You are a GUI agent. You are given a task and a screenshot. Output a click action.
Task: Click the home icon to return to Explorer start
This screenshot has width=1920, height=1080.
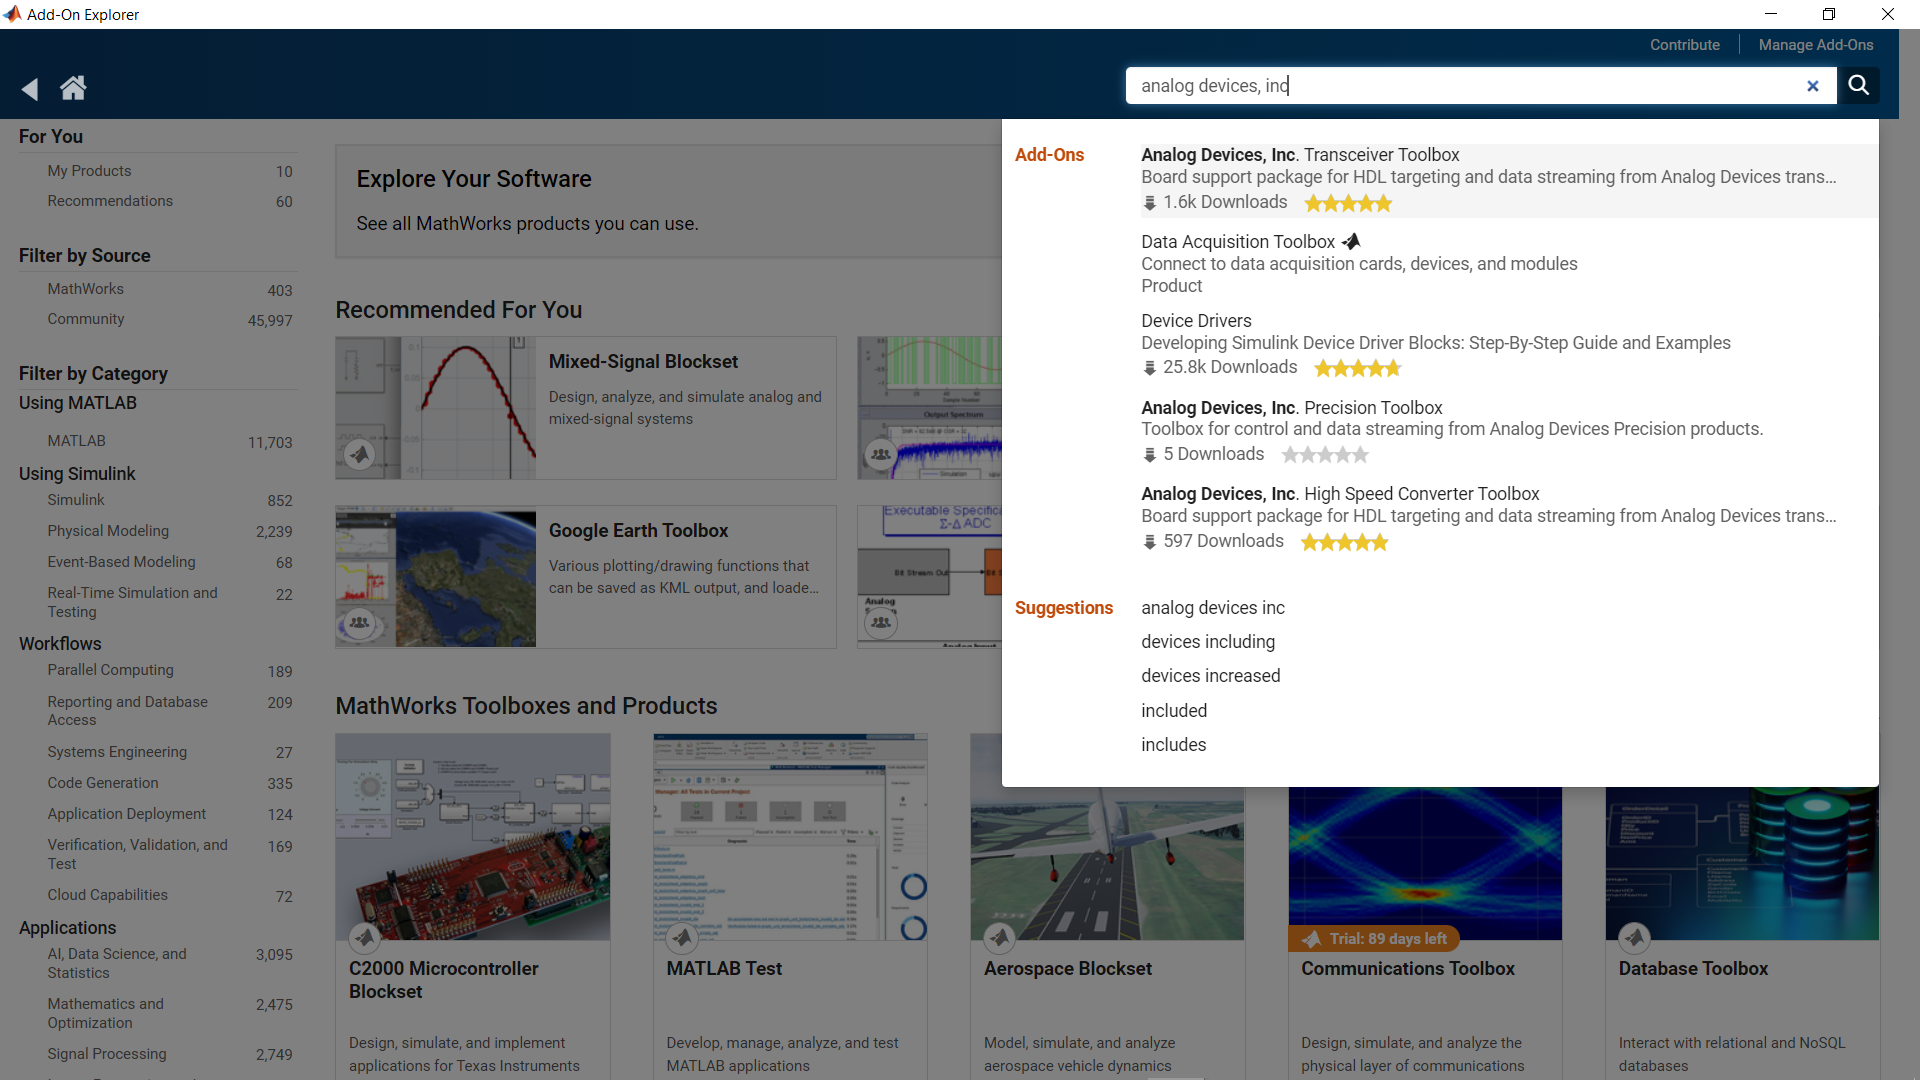pyautogui.click(x=72, y=88)
